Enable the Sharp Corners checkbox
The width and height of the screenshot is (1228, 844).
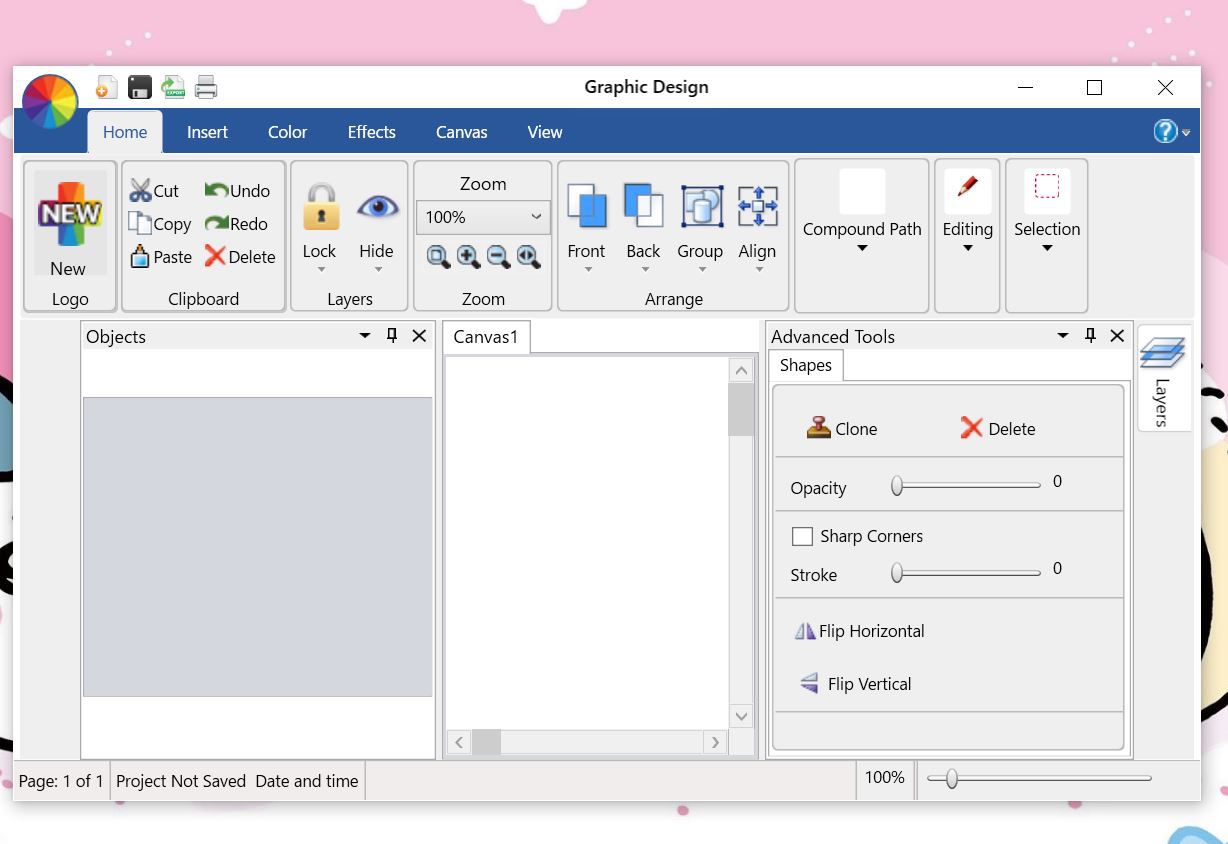click(x=802, y=537)
